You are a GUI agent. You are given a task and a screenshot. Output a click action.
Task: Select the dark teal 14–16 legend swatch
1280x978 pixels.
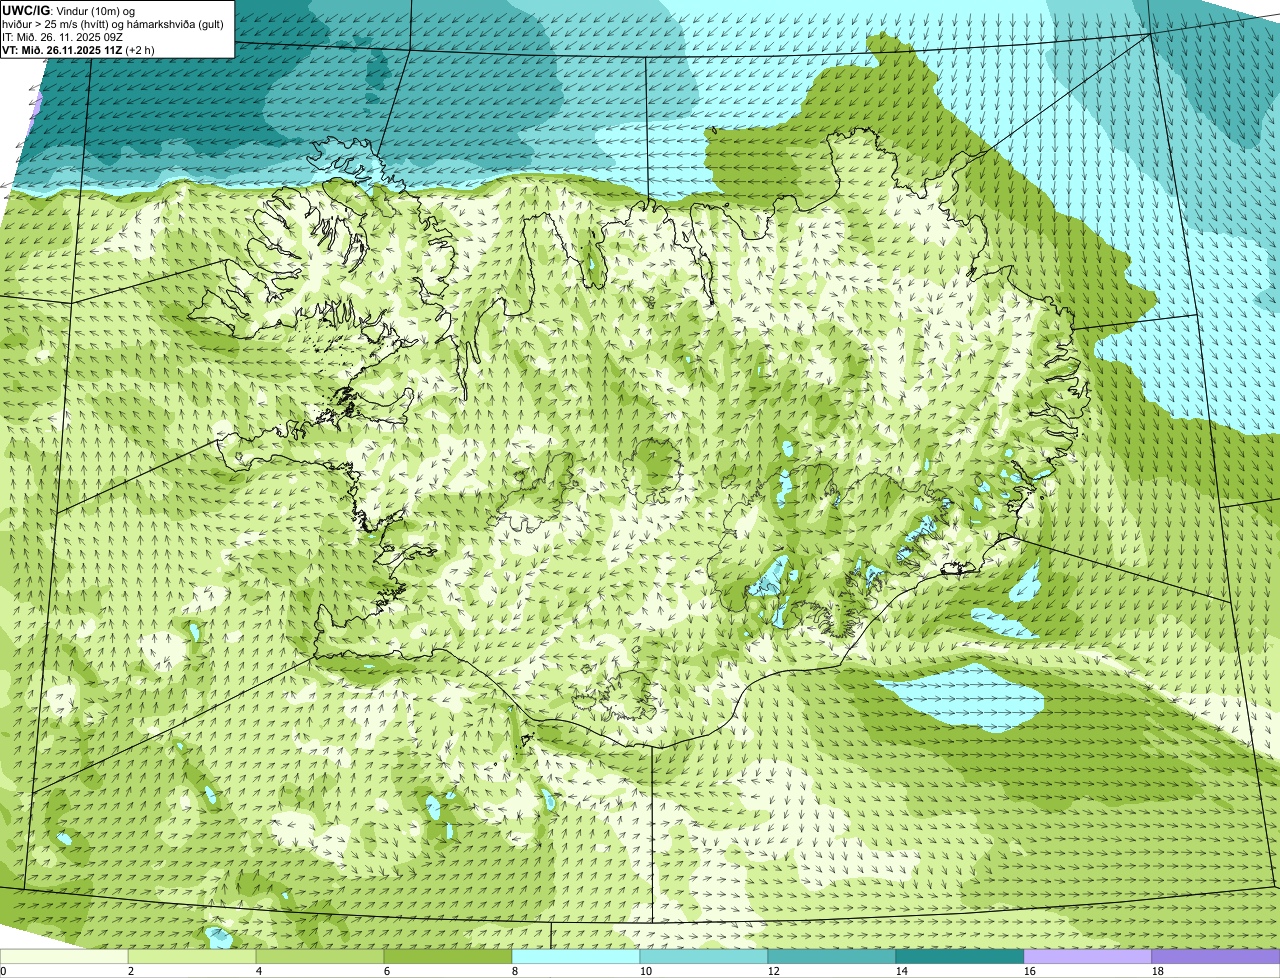tap(960, 957)
